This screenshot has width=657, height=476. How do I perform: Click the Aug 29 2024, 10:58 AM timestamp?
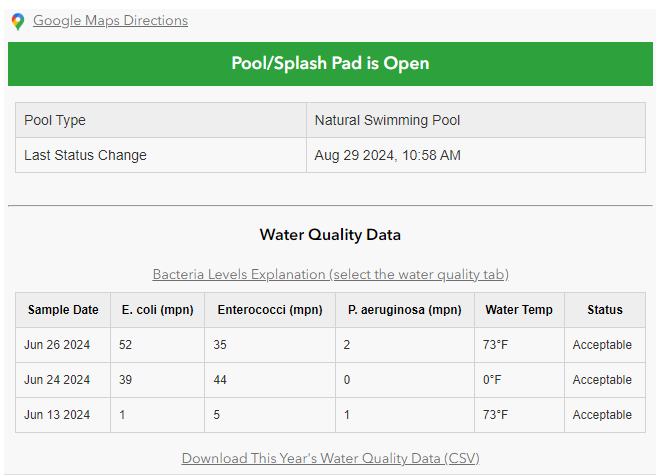387,155
